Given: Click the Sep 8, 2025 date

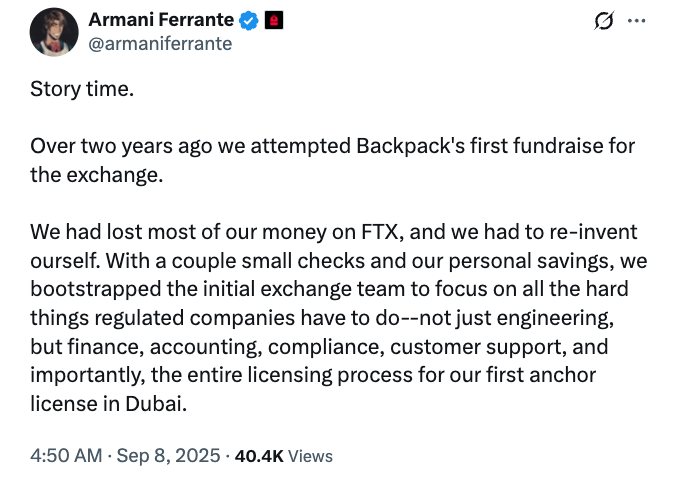Looking at the screenshot, I should click(170, 456).
